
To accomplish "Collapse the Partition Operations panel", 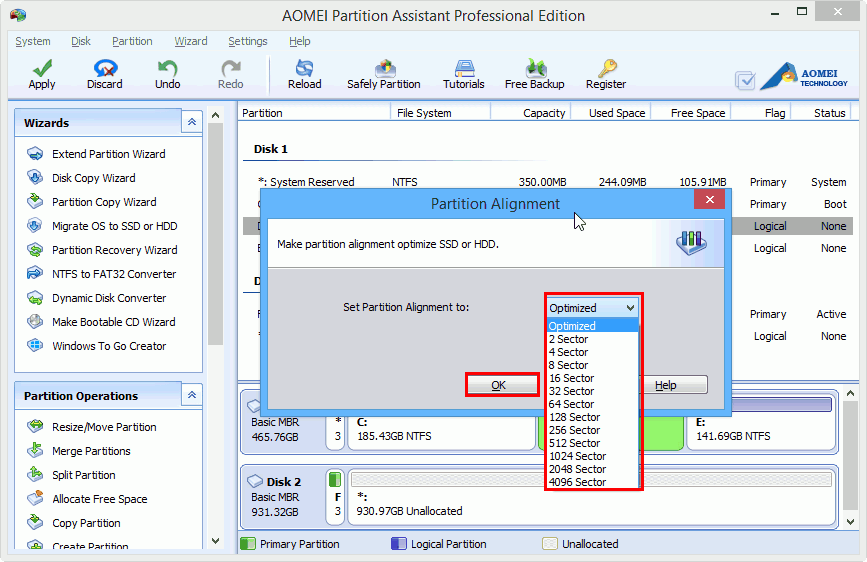I will pos(191,395).
